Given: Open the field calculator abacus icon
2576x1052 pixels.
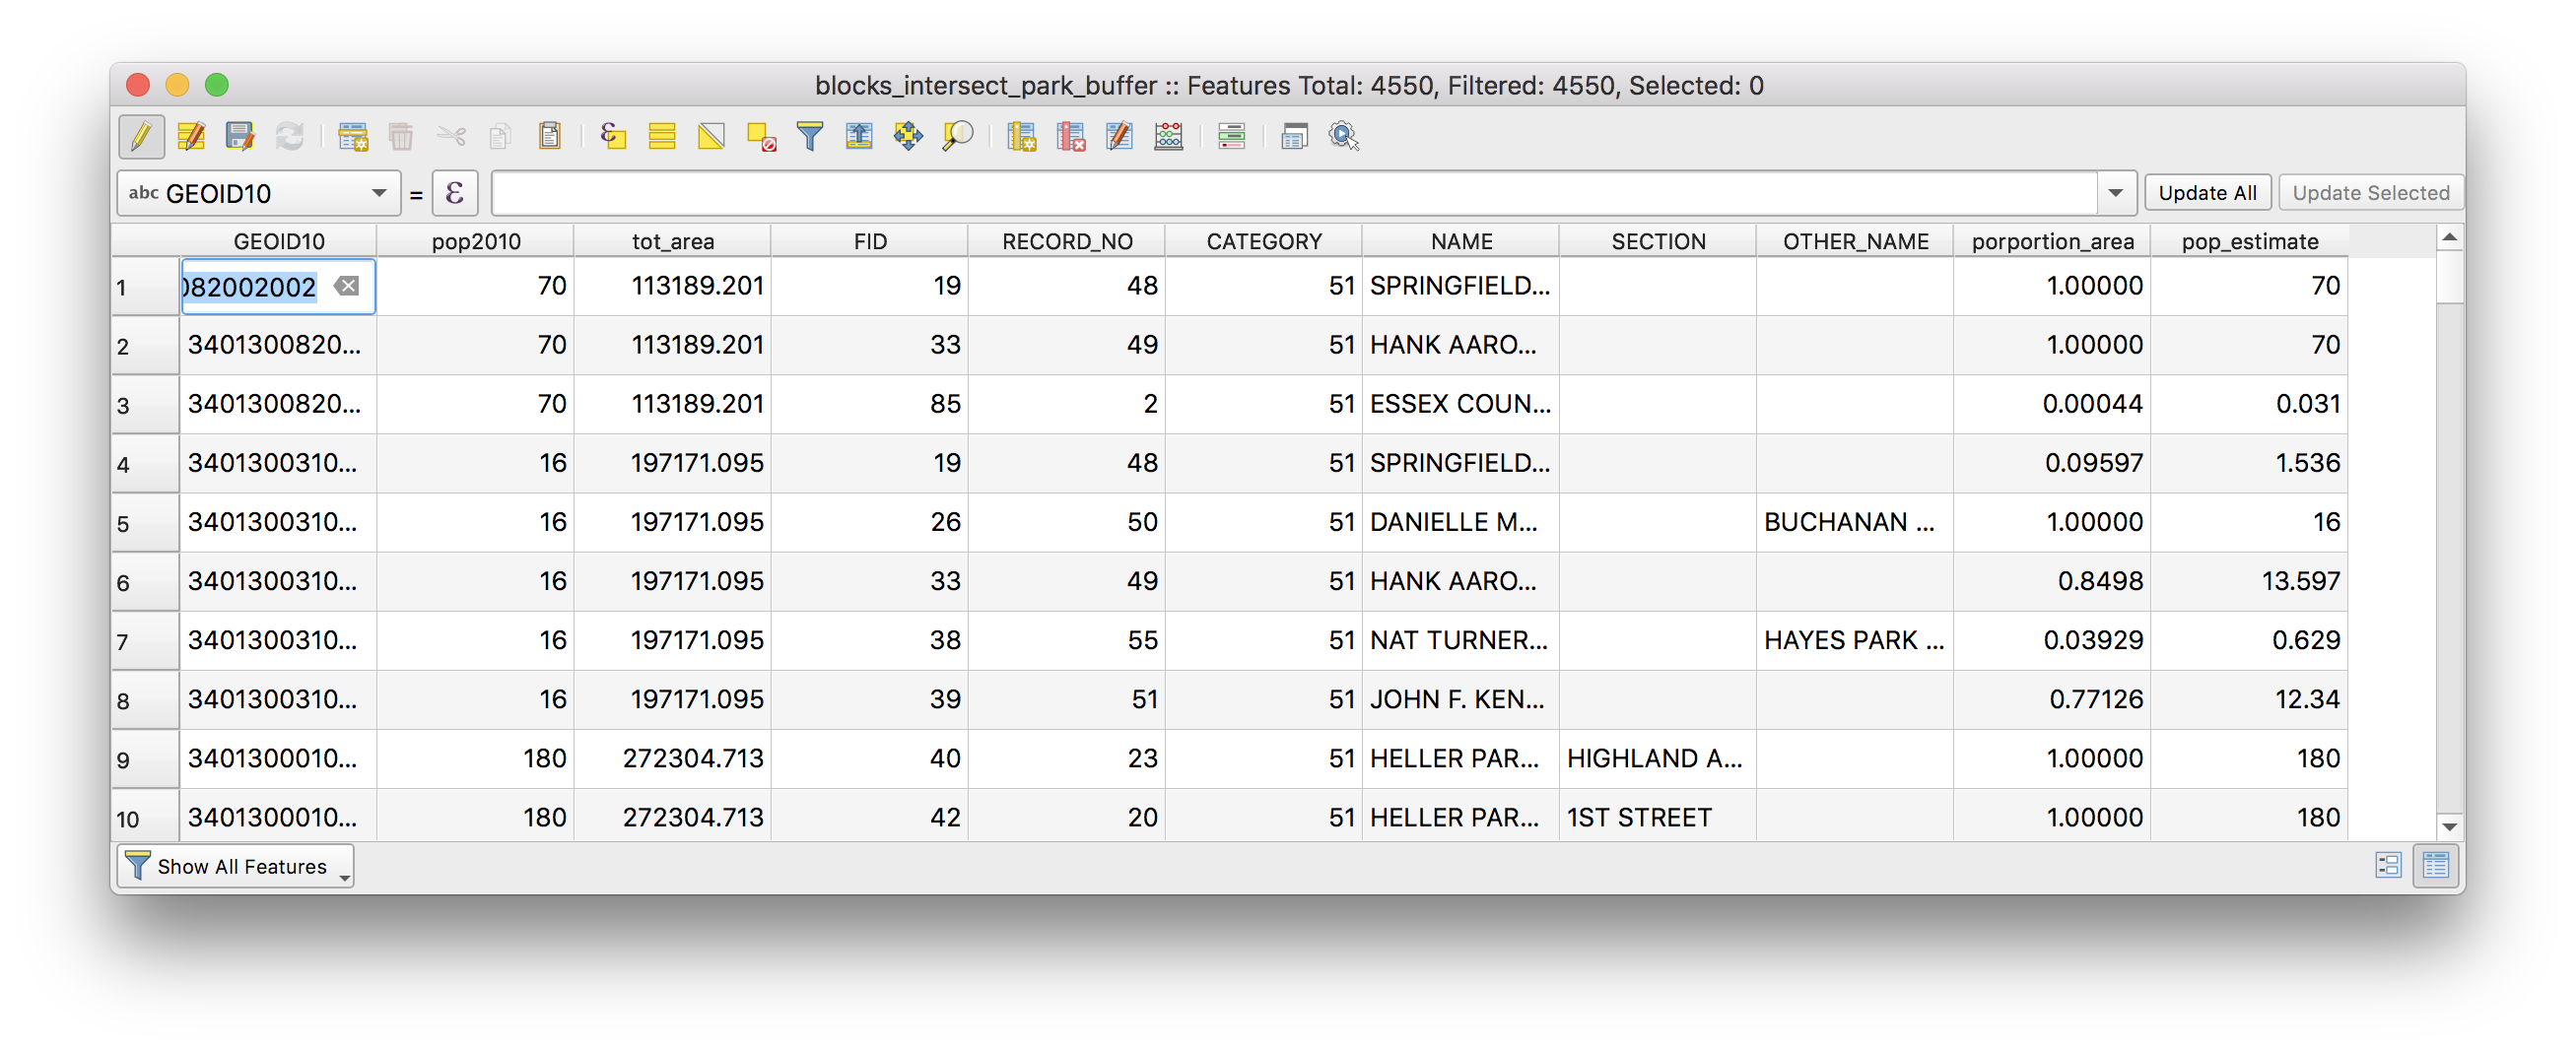Looking at the screenshot, I should click(1168, 137).
